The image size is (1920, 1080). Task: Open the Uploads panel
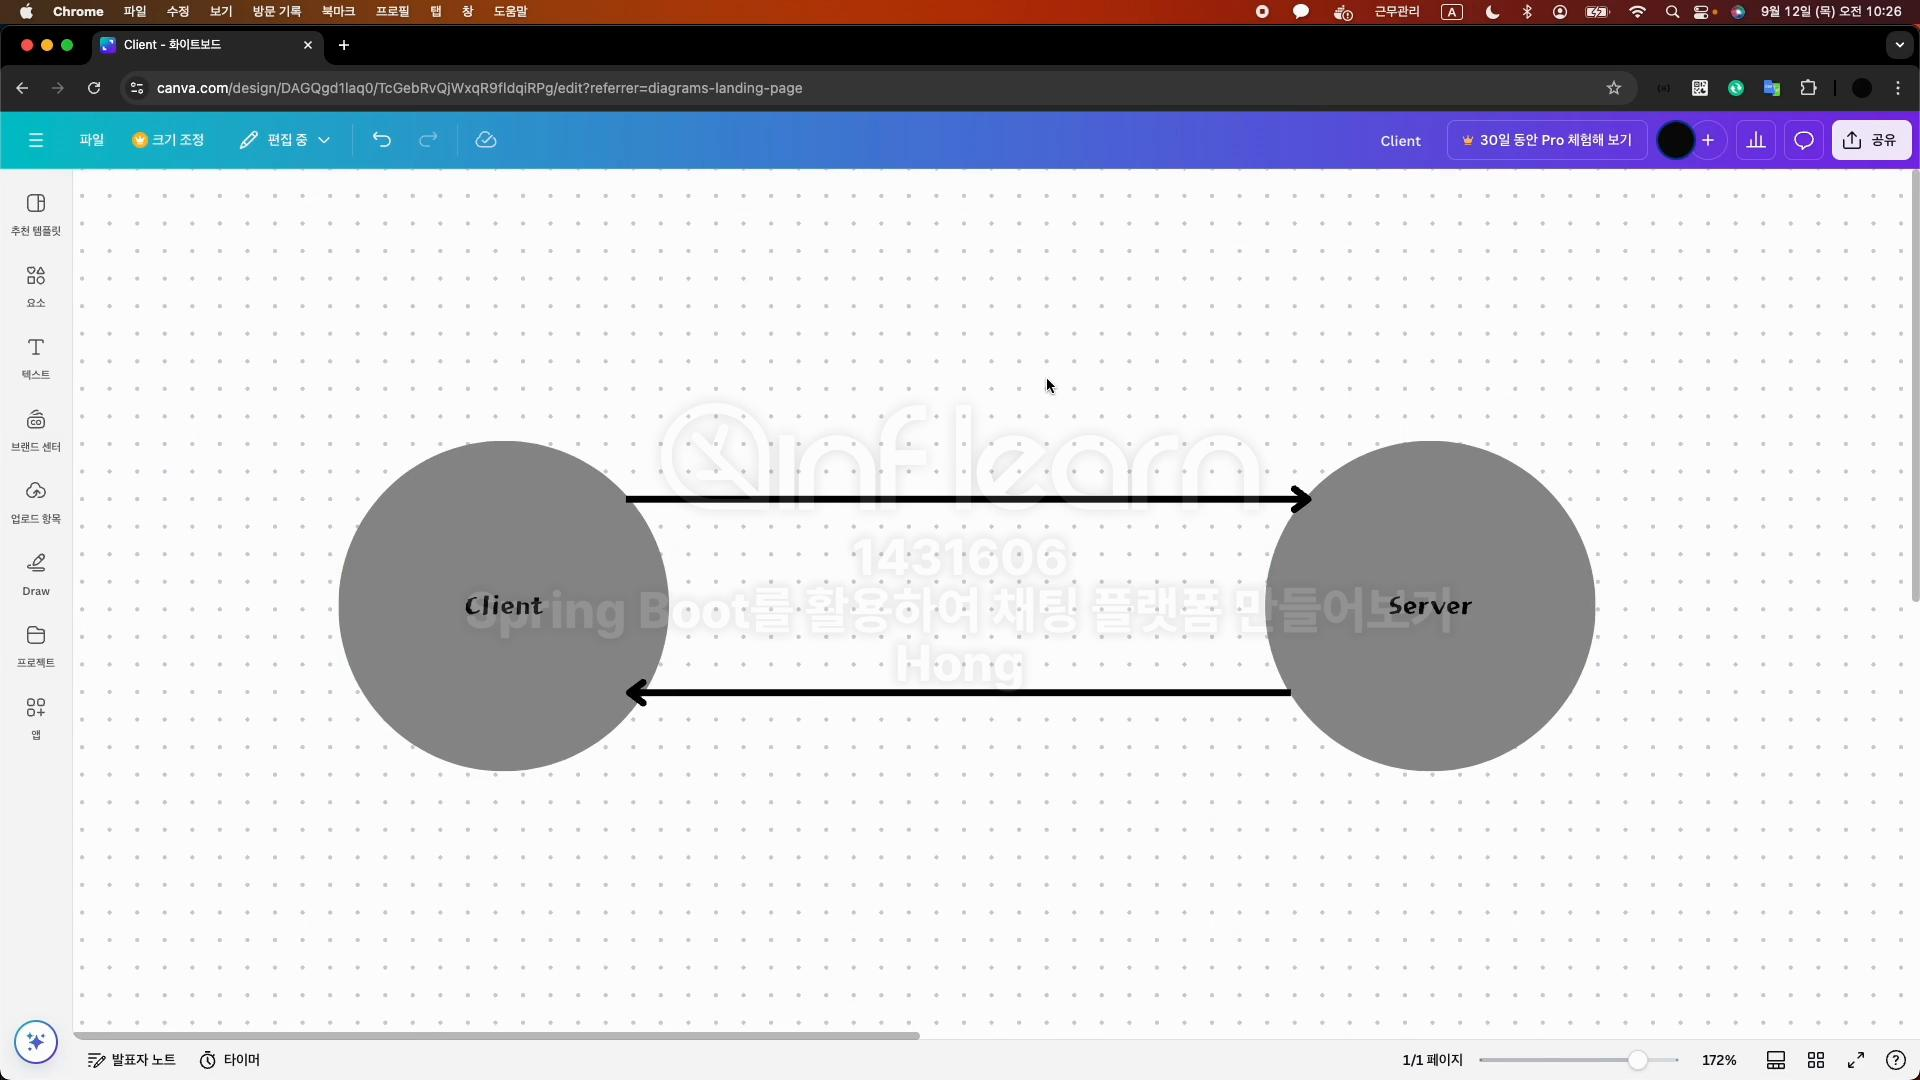click(36, 501)
